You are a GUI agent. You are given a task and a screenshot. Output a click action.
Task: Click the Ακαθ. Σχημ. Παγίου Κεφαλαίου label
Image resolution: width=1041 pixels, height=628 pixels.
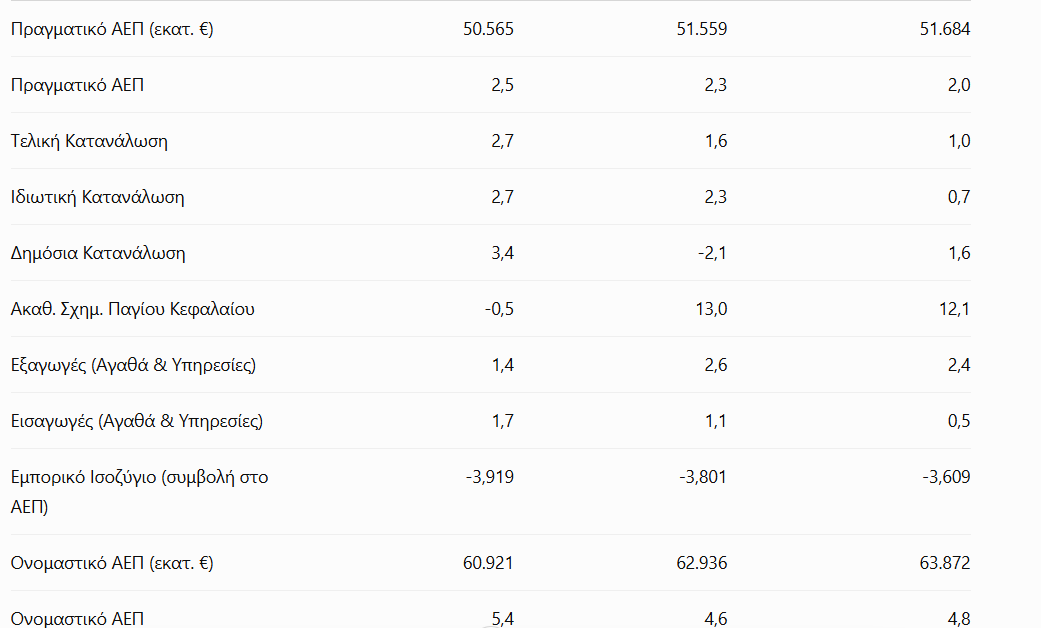point(133,309)
